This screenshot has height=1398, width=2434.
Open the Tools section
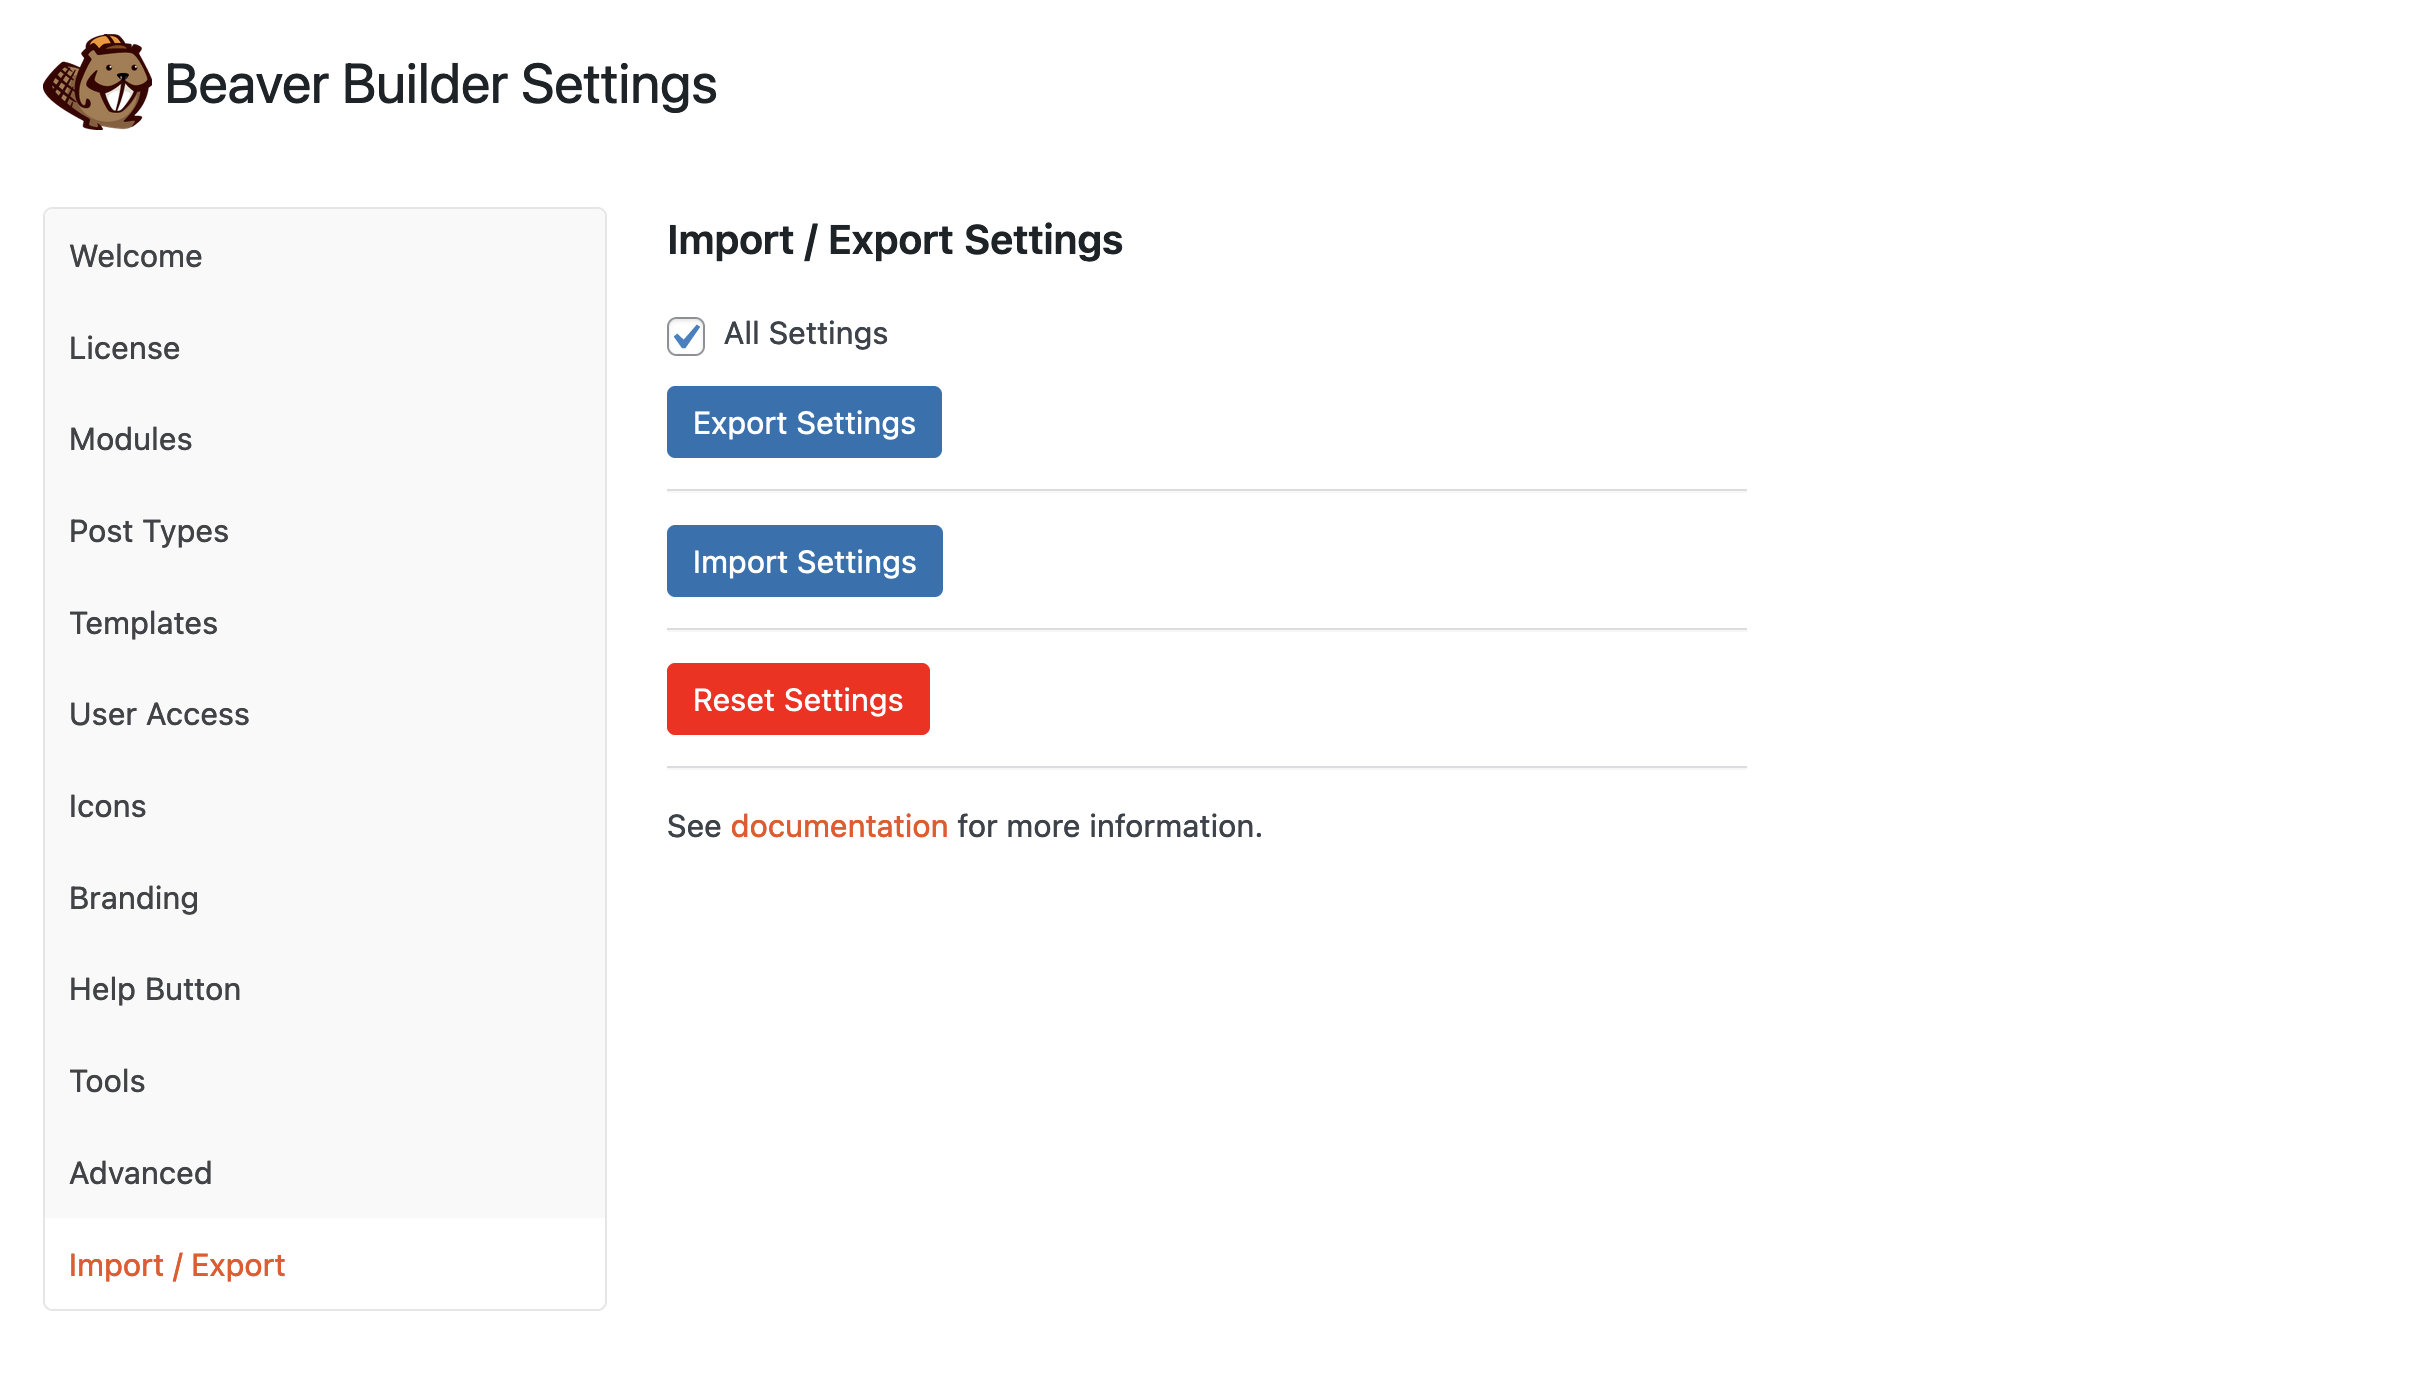(x=106, y=1081)
